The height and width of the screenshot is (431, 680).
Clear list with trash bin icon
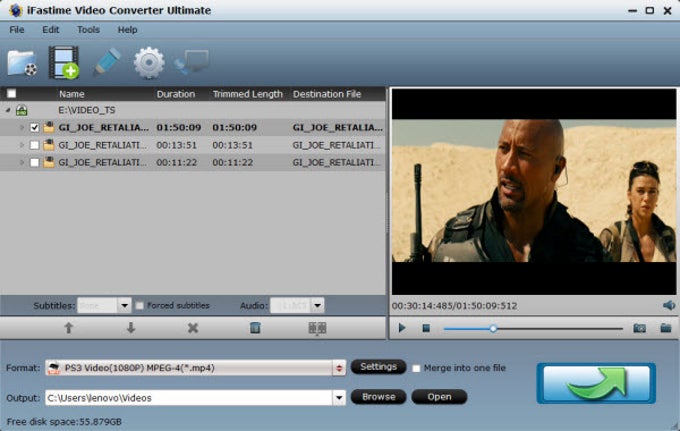(x=255, y=328)
